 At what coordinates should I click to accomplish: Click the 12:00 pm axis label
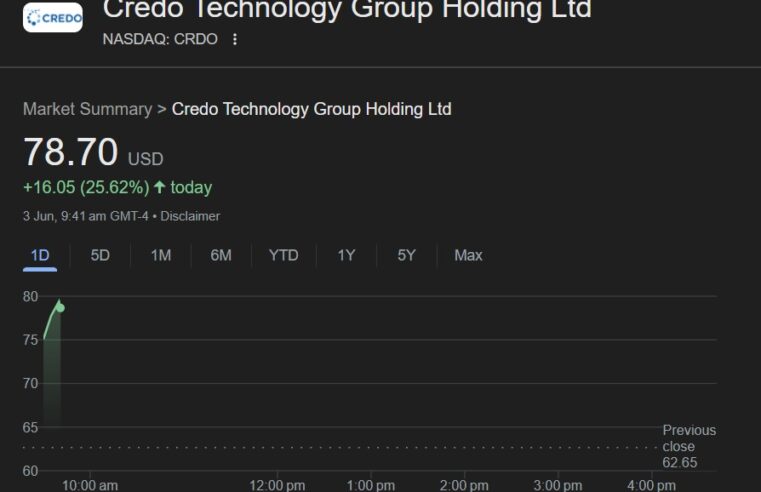click(277, 485)
